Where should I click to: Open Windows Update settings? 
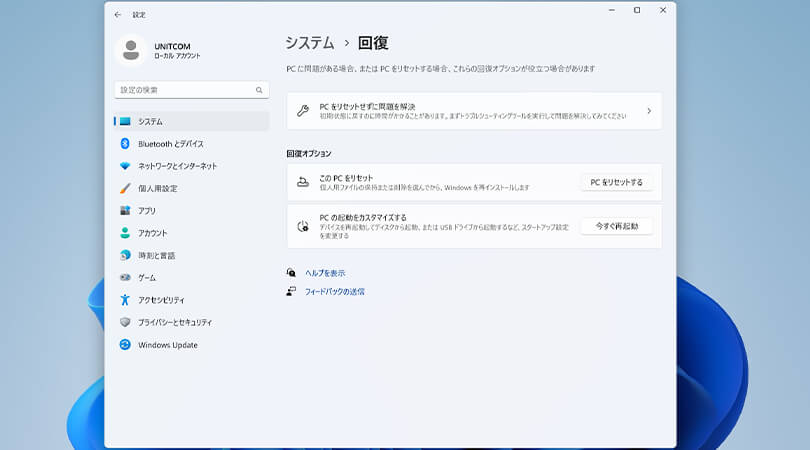click(x=192, y=345)
